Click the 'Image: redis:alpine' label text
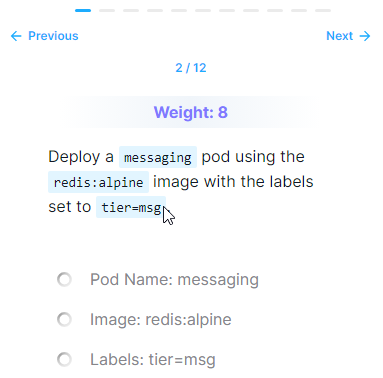The image size is (383, 378). pyautogui.click(x=161, y=320)
